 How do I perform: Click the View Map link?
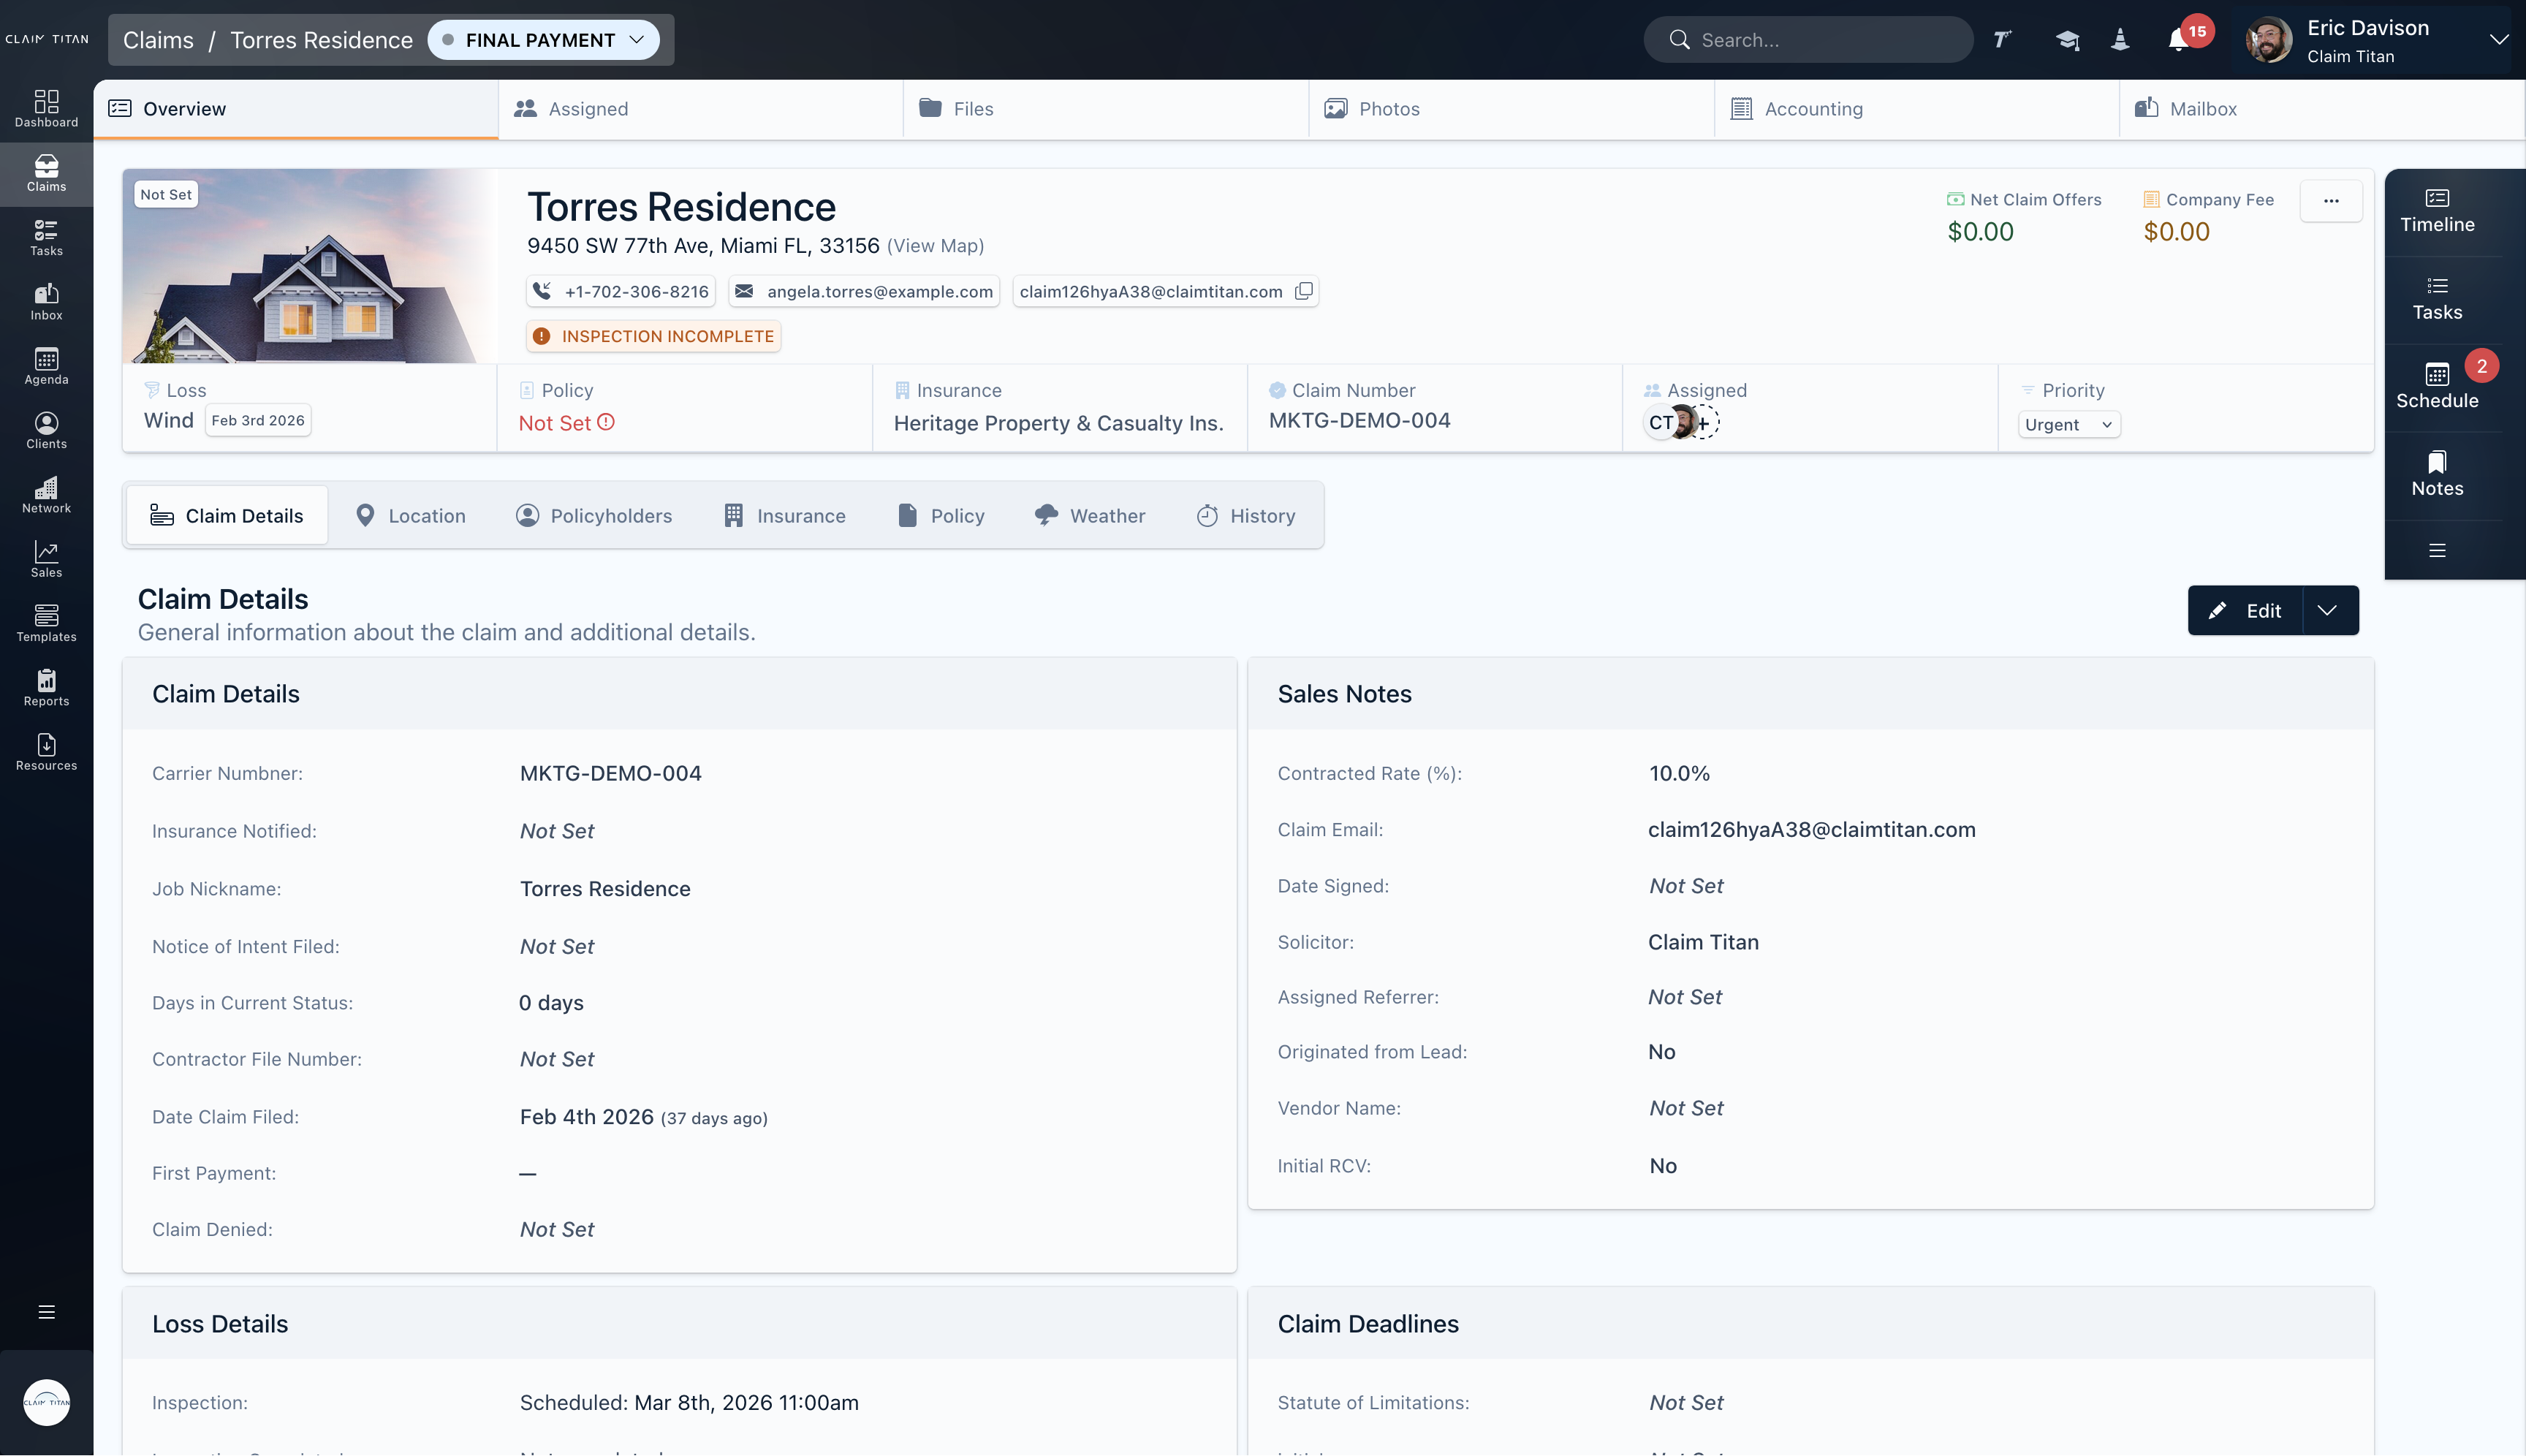click(934, 246)
